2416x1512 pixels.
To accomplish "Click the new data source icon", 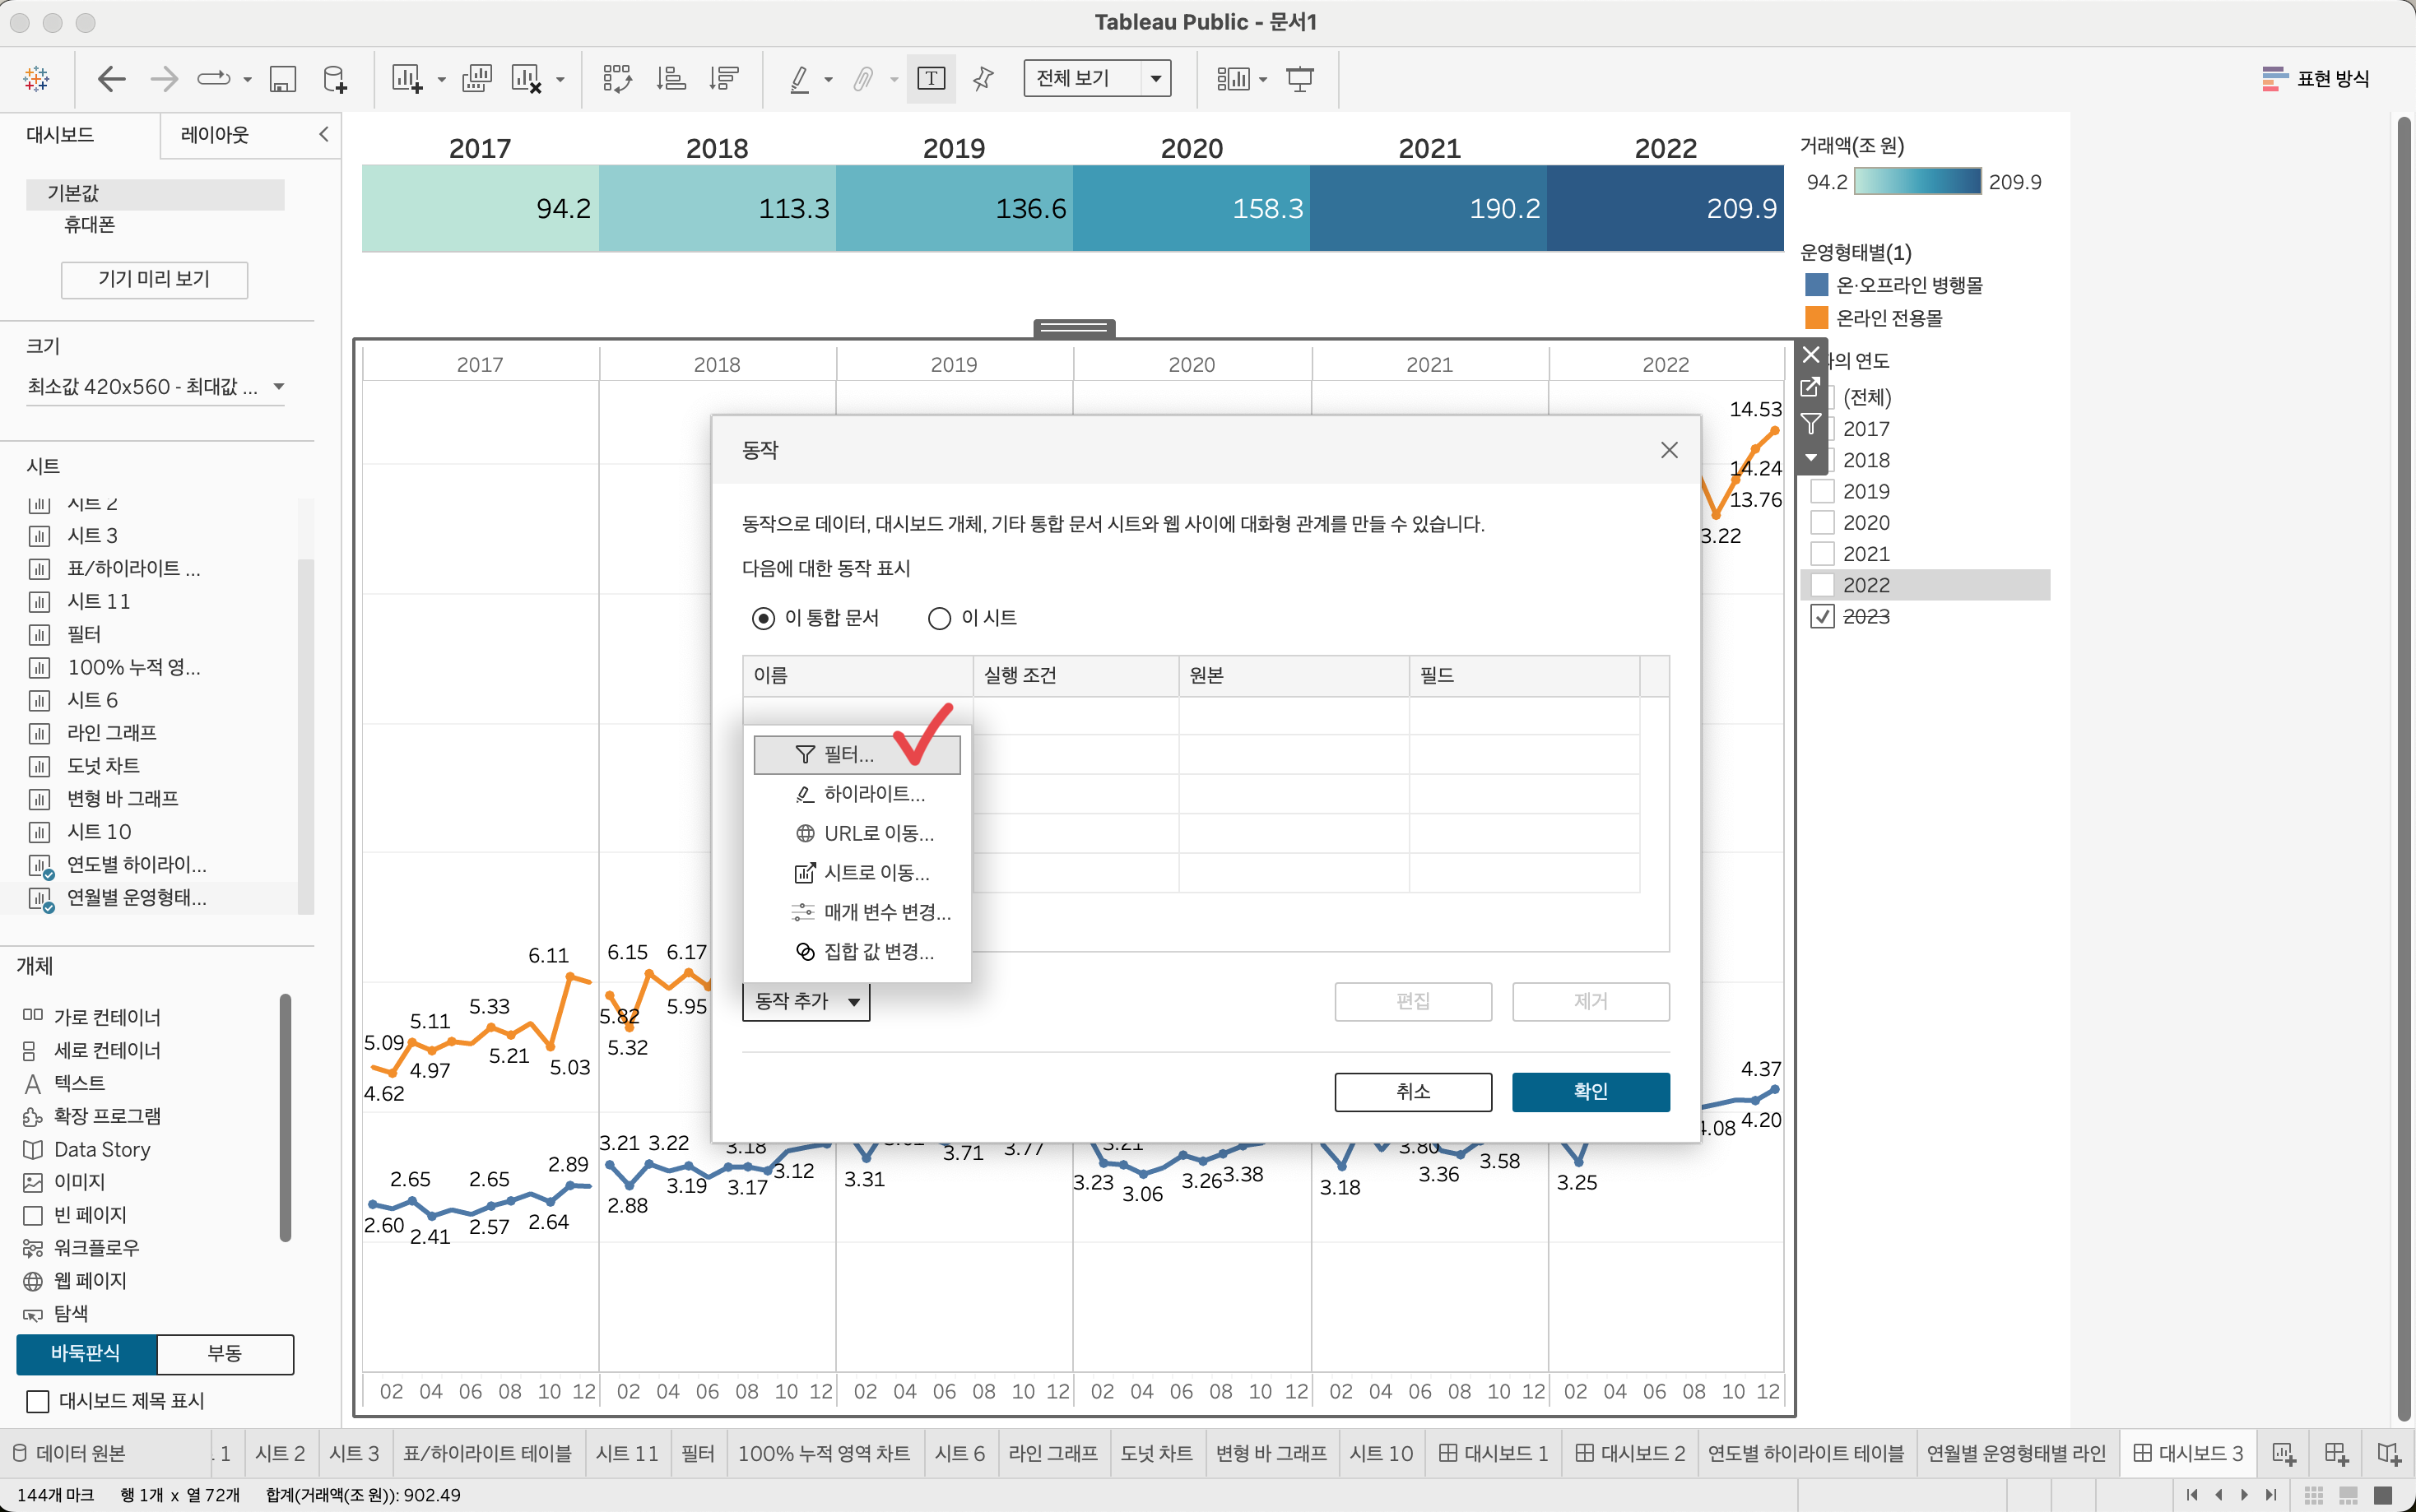I will click(335, 79).
